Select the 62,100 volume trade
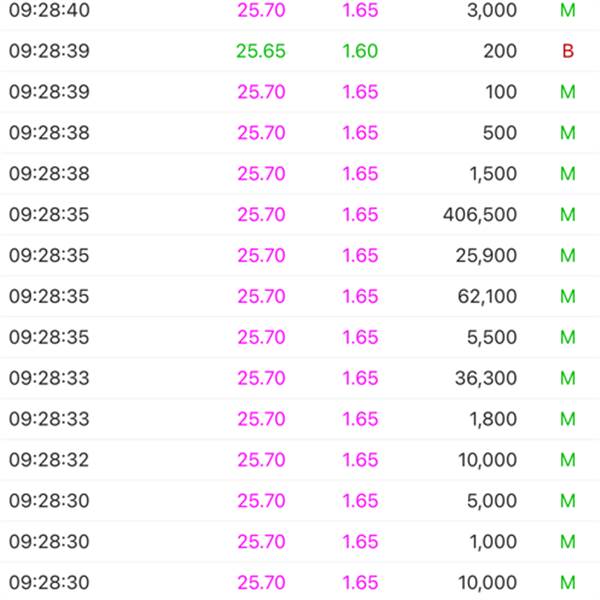The height and width of the screenshot is (600, 600). coord(300,296)
